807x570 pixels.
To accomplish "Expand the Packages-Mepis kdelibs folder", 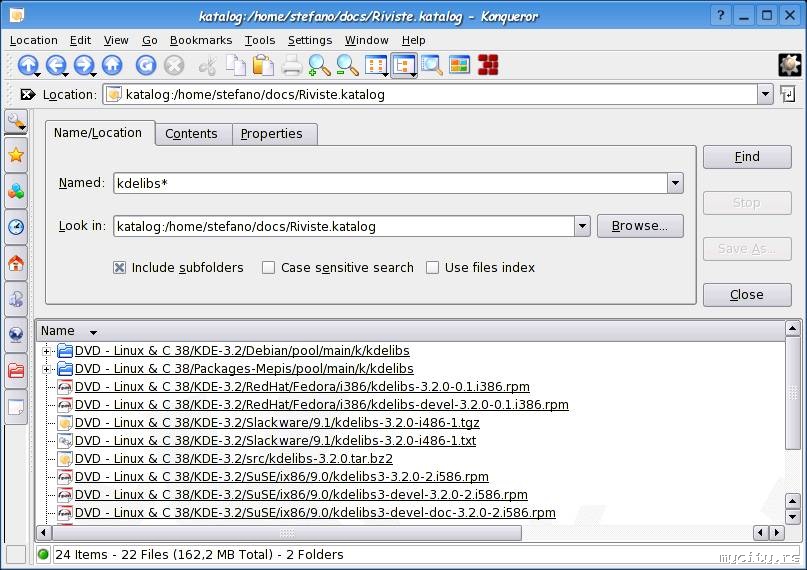I will 46,369.
